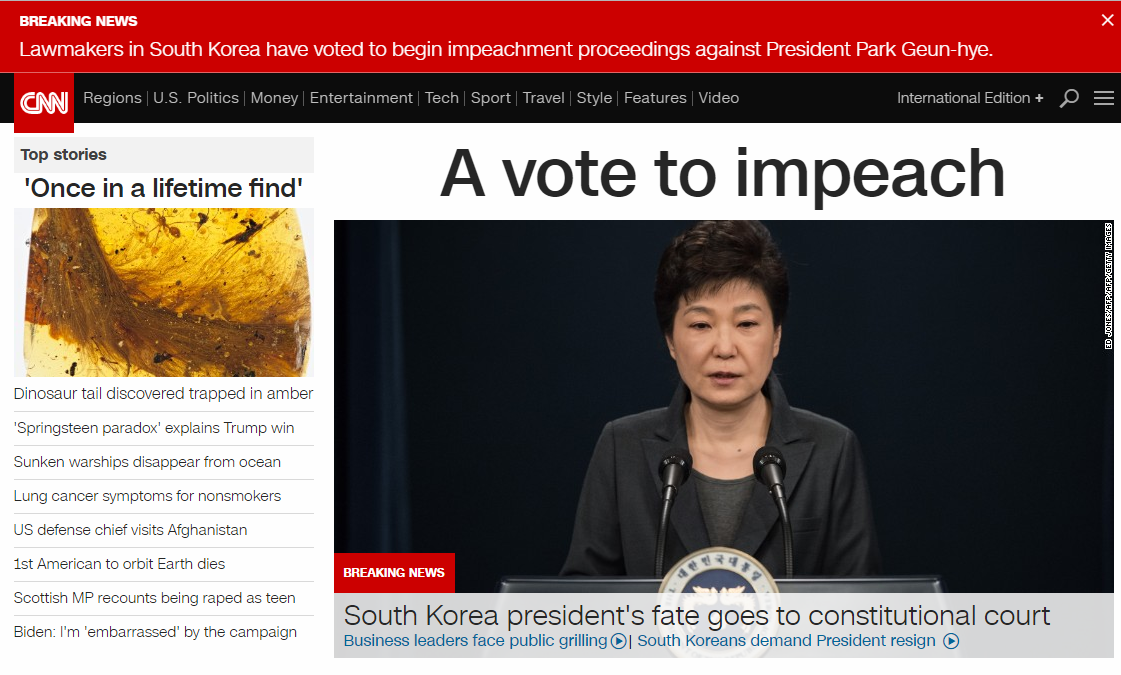The image size is (1121, 675).
Task: Play video icon after 'Business leaders face public grilling'
Action: 619,641
